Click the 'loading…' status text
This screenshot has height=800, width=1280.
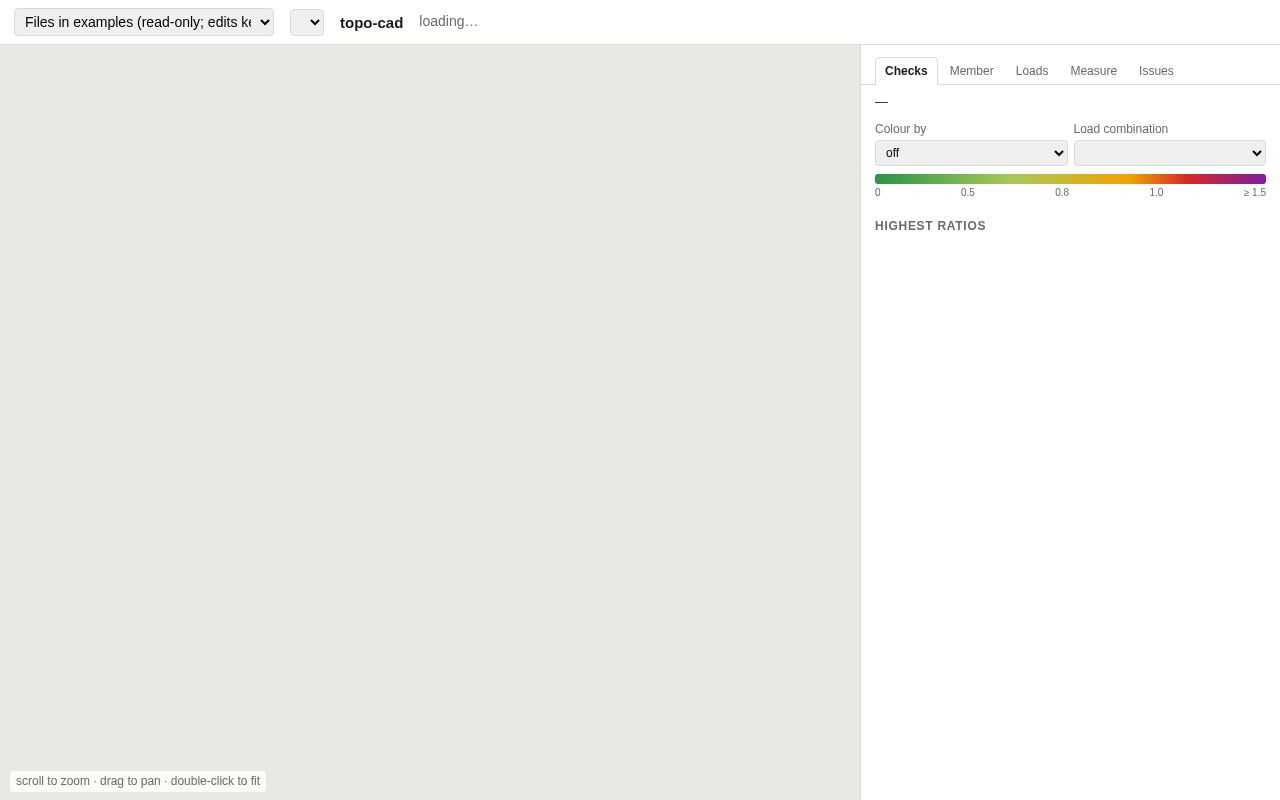pos(449,21)
